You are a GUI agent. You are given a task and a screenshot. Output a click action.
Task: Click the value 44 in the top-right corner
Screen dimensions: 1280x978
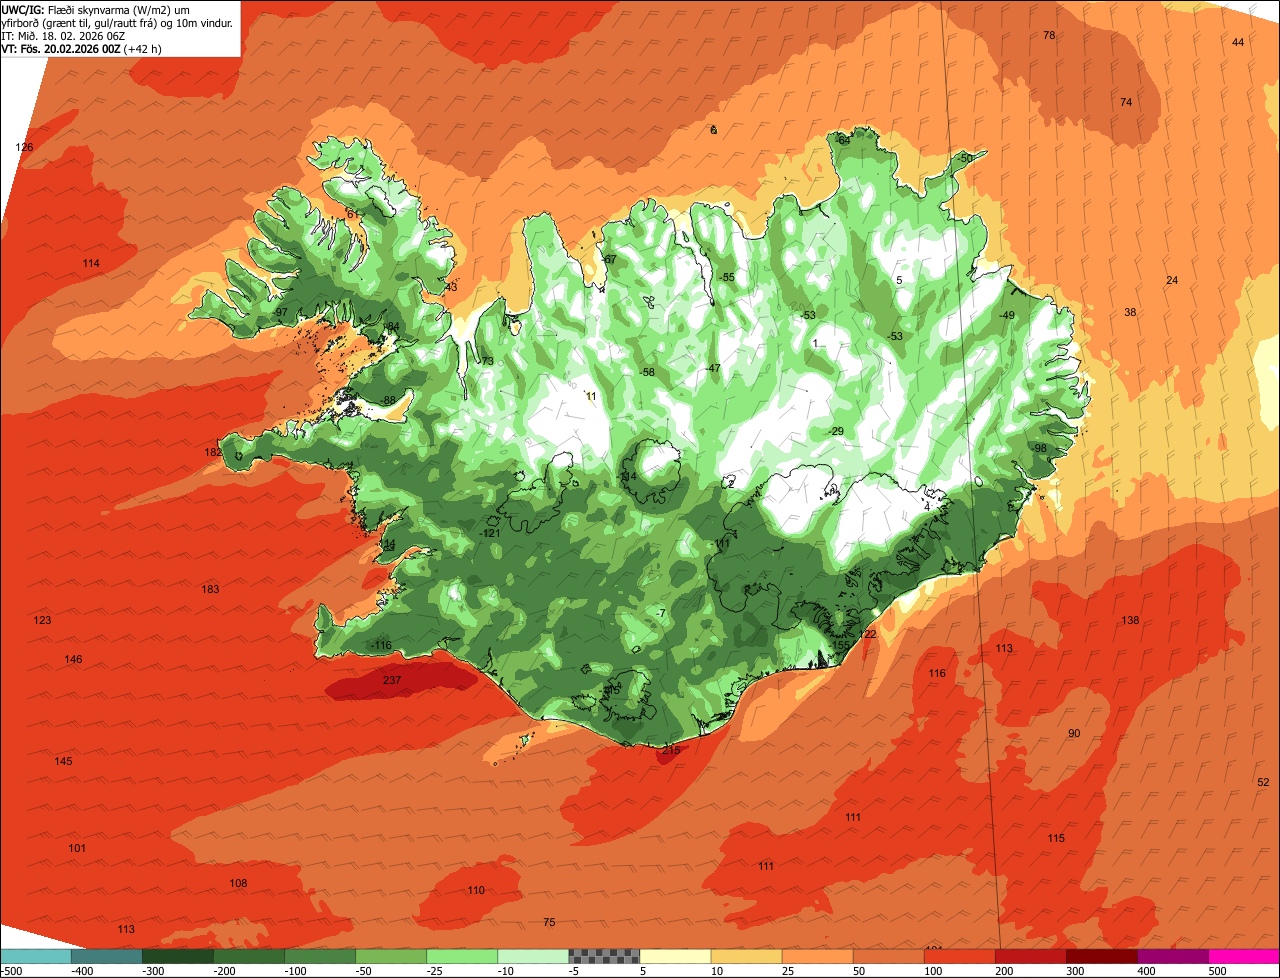[x=1238, y=42]
